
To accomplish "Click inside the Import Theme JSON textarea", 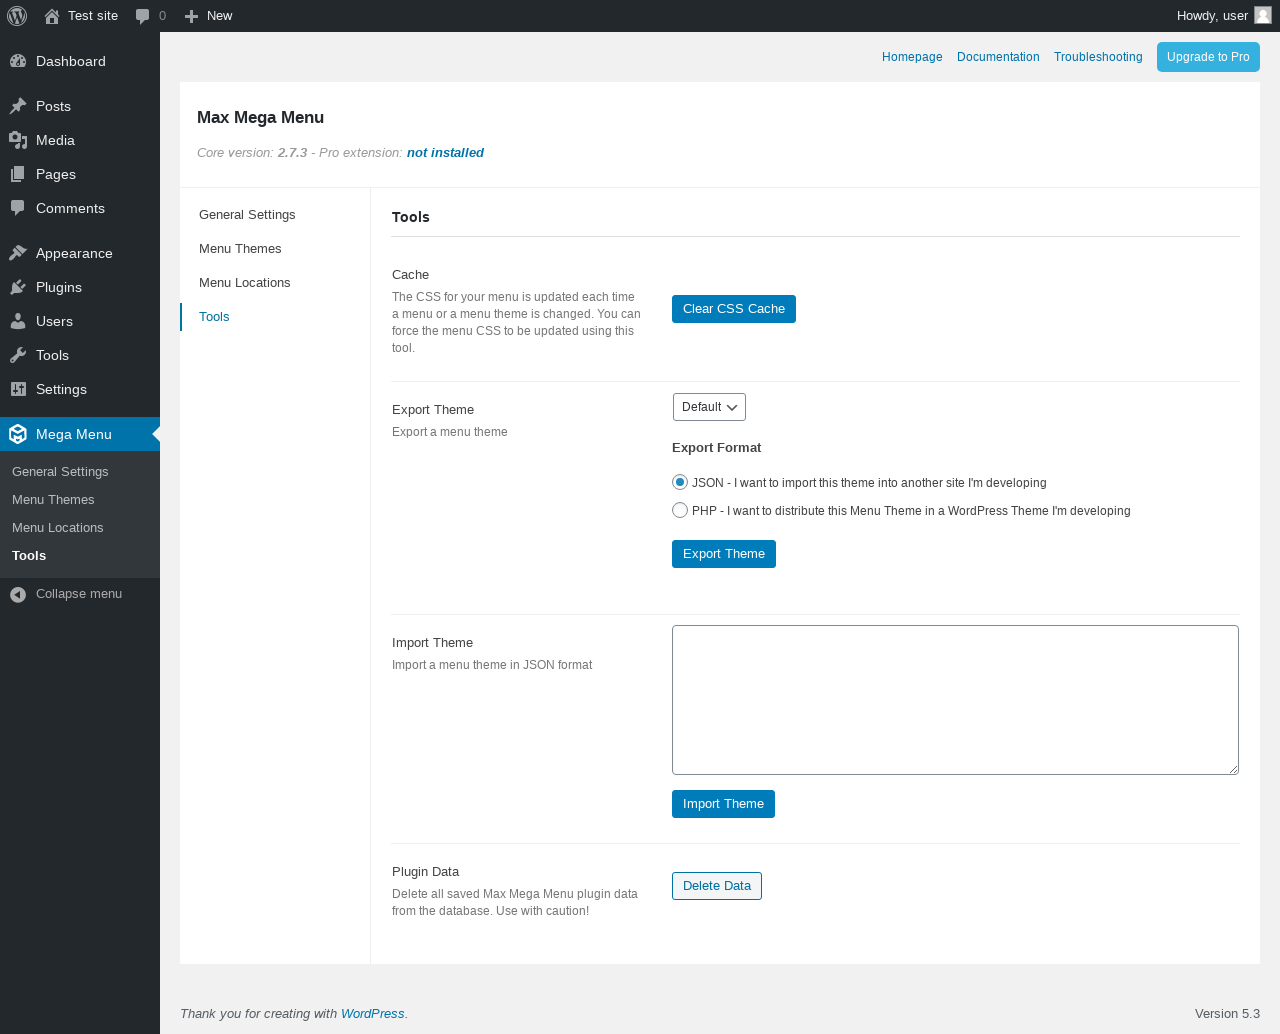I will click(955, 700).
